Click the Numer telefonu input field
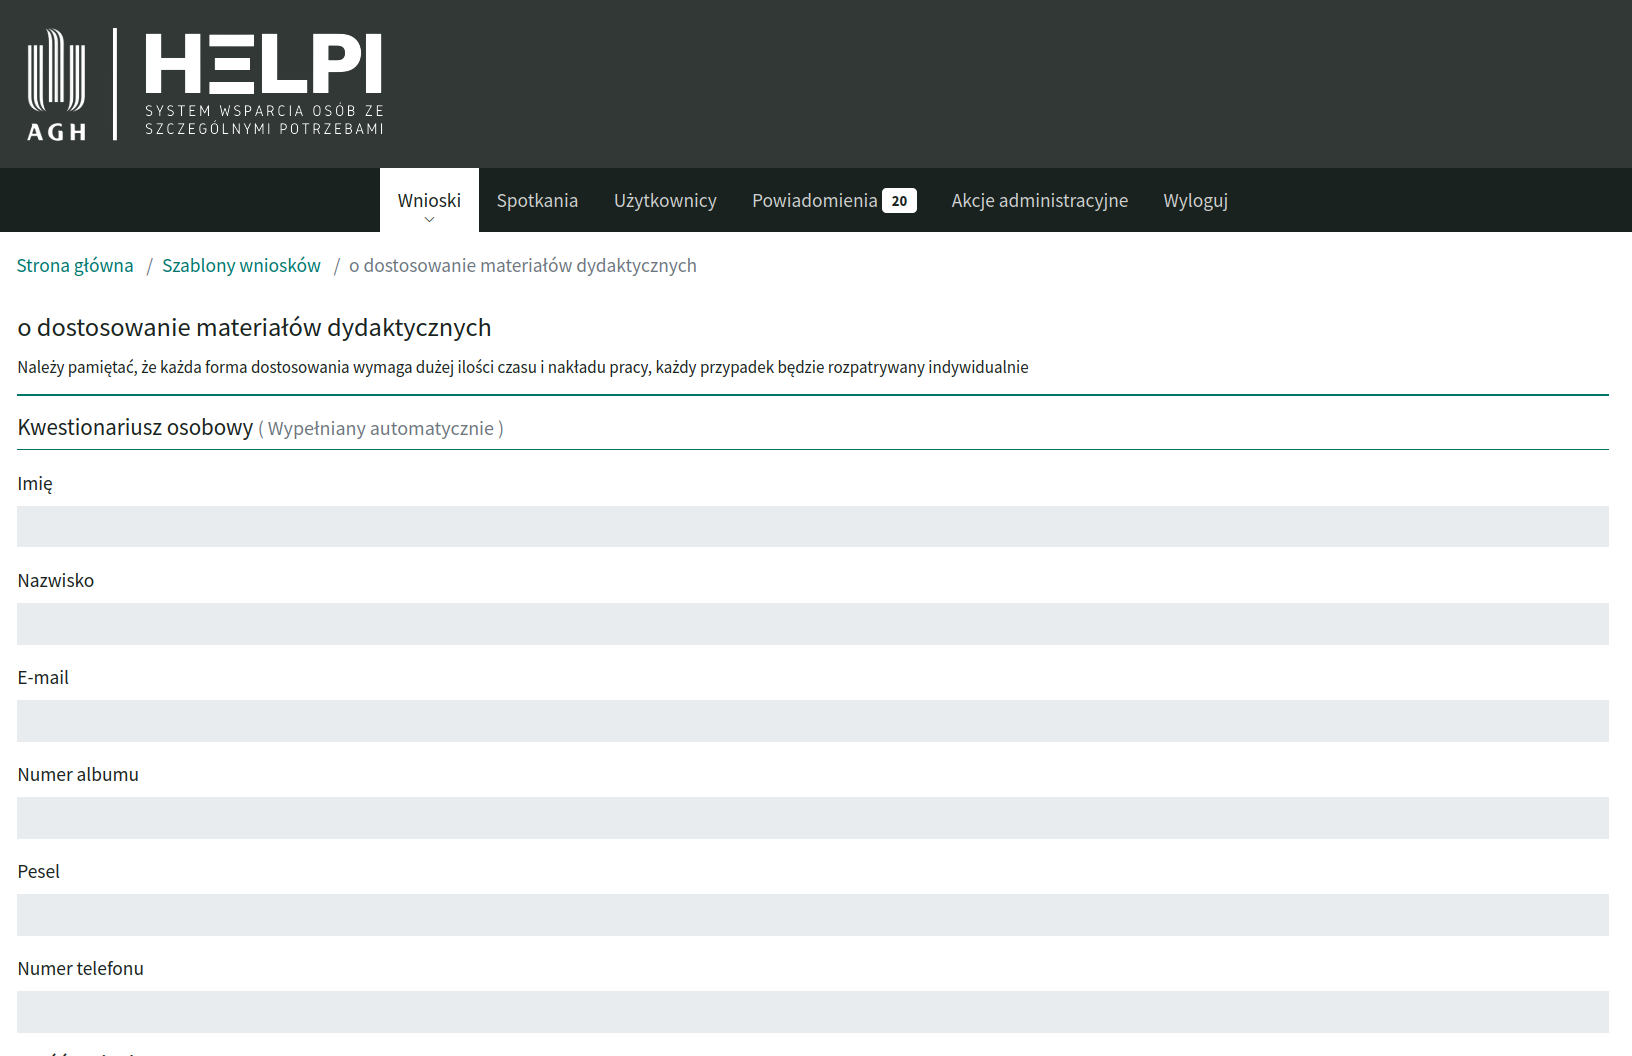Image resolution: width=1632 pixels, height=1056 pixels. (x=813, y=1011)
